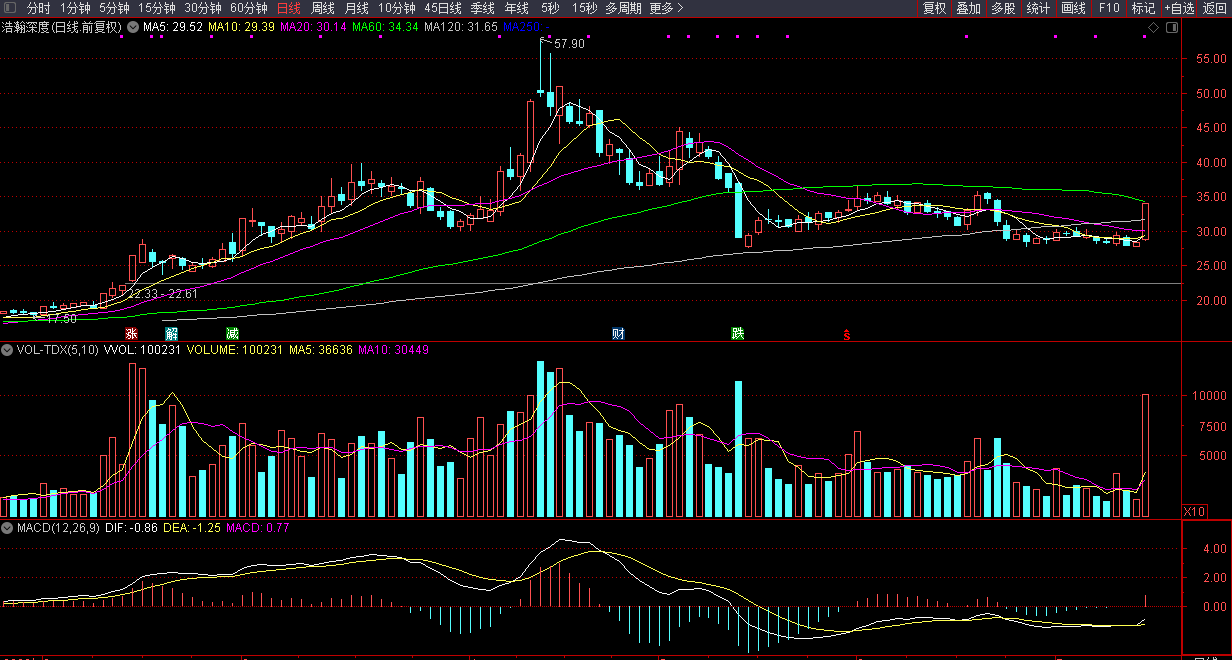Open VOL-TDX indicator dropdown arrow
This screenshot has width=1232, height=660.
[7, 350]
